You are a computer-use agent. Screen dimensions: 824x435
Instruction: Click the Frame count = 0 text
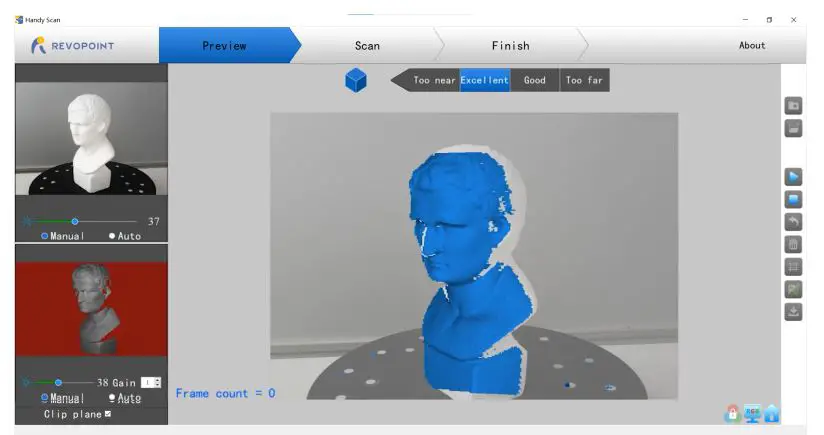[x=225, y=393]
